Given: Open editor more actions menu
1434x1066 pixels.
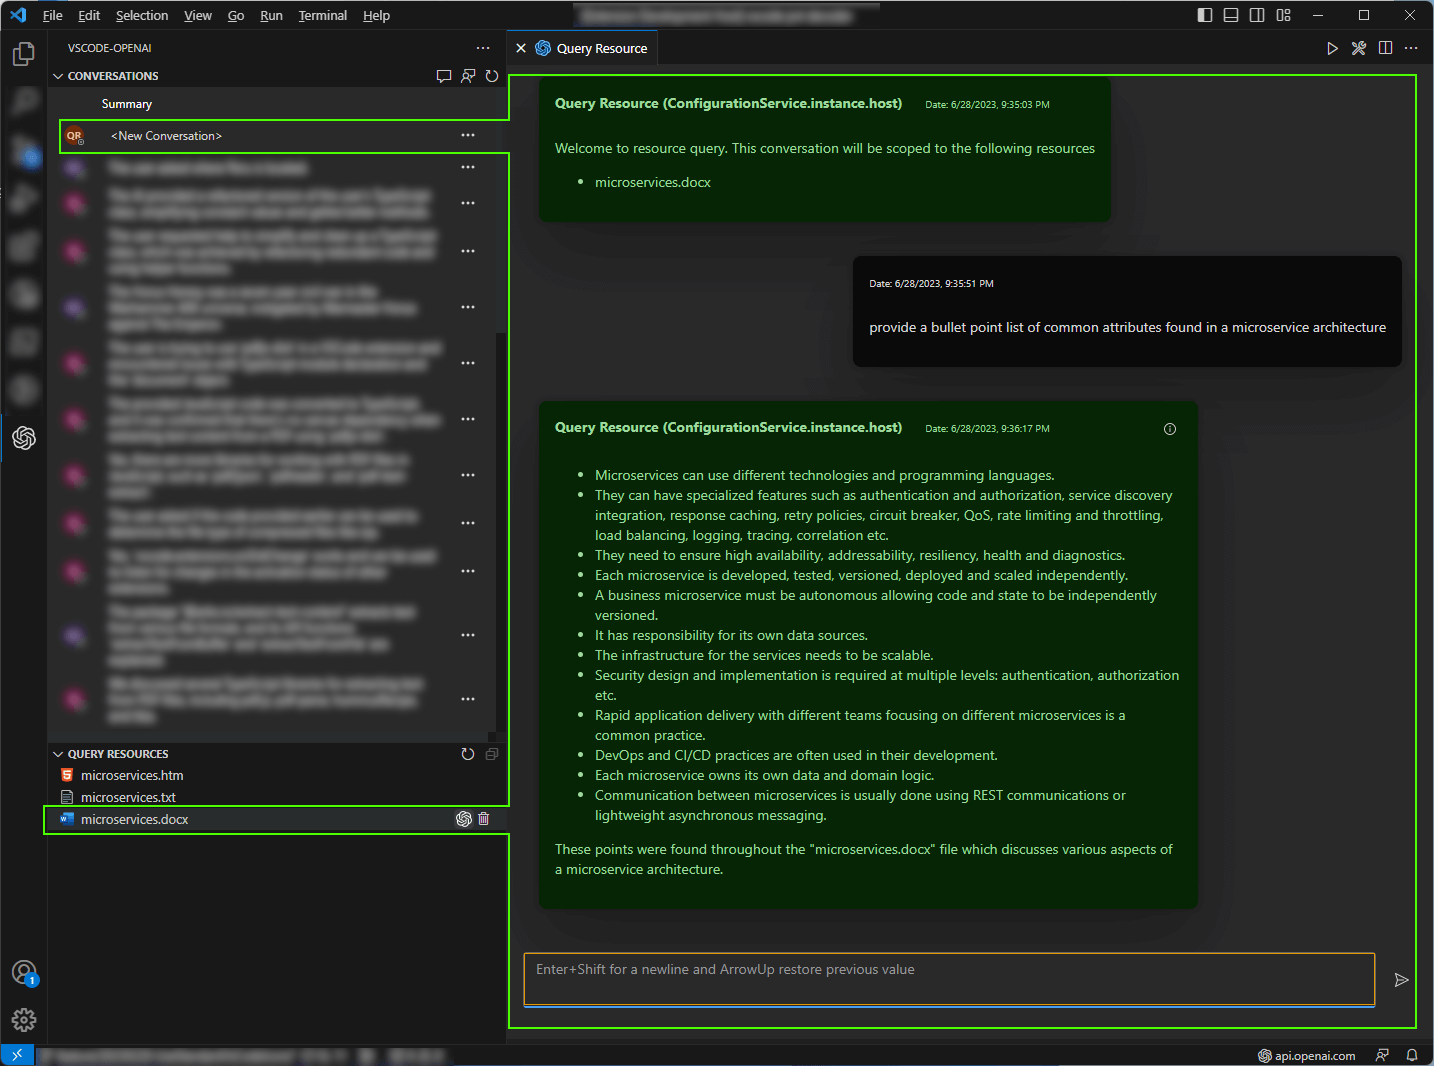Looking at the screenshot, I should tap(1411, 48).
